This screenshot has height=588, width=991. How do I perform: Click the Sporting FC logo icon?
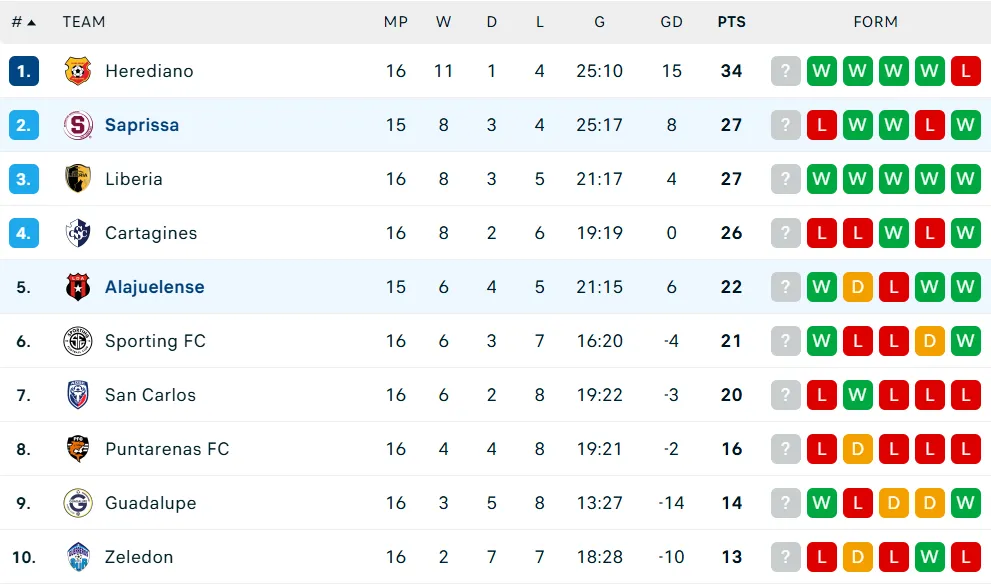pyautogui.click(x=78, y=341)
